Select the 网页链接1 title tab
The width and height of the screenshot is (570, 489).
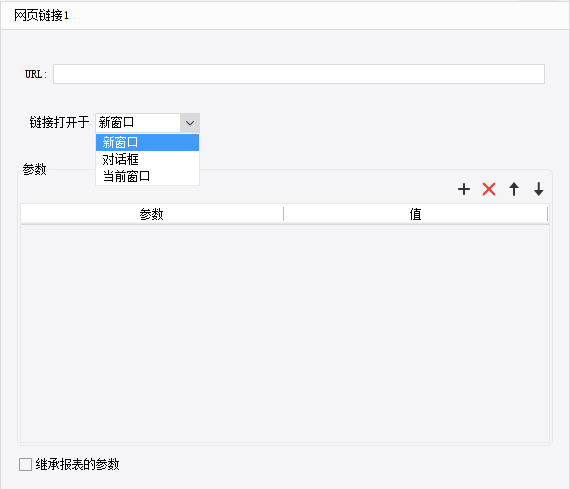coord(41,15)
